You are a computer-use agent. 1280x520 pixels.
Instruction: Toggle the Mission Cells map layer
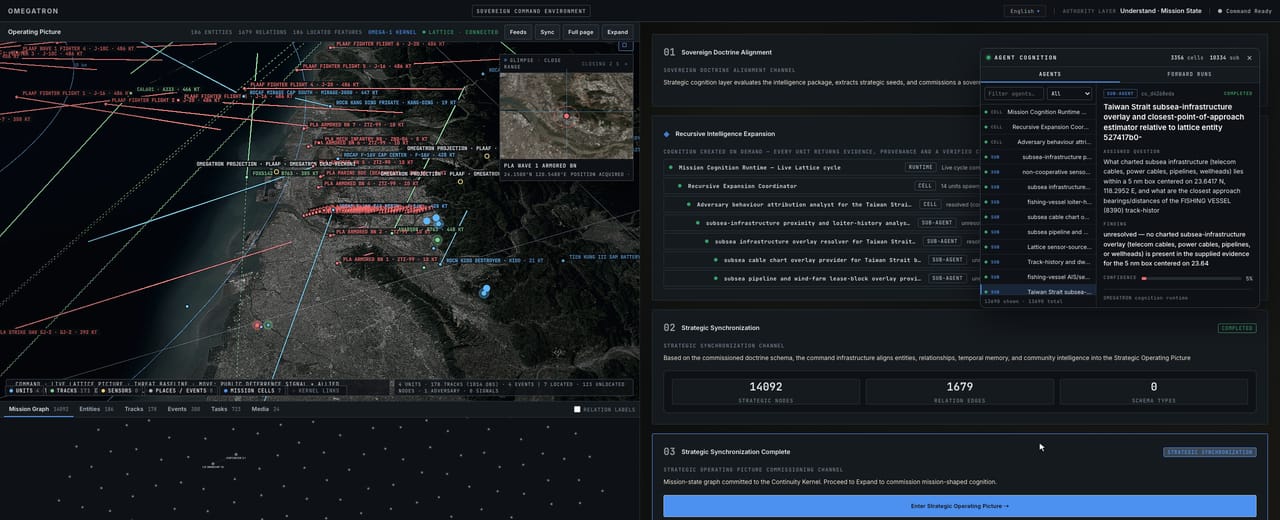click(x=254, y=390)
